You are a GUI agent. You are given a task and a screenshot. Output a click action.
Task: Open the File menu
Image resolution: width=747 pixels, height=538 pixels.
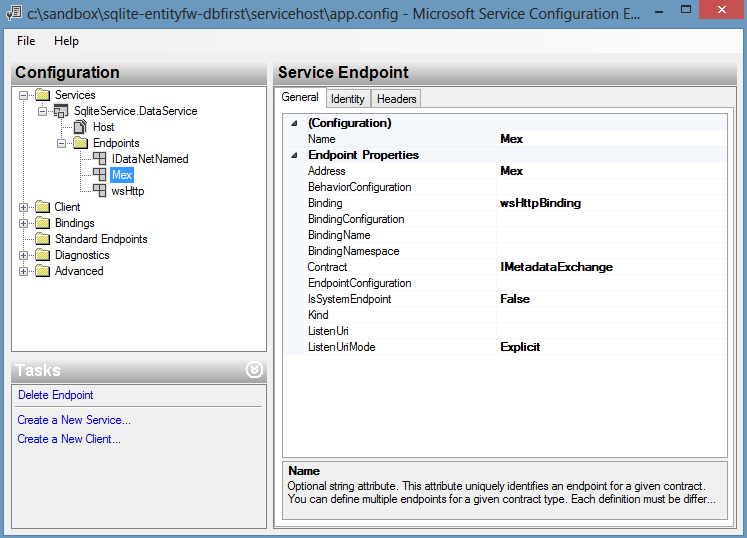coord(26,41)
